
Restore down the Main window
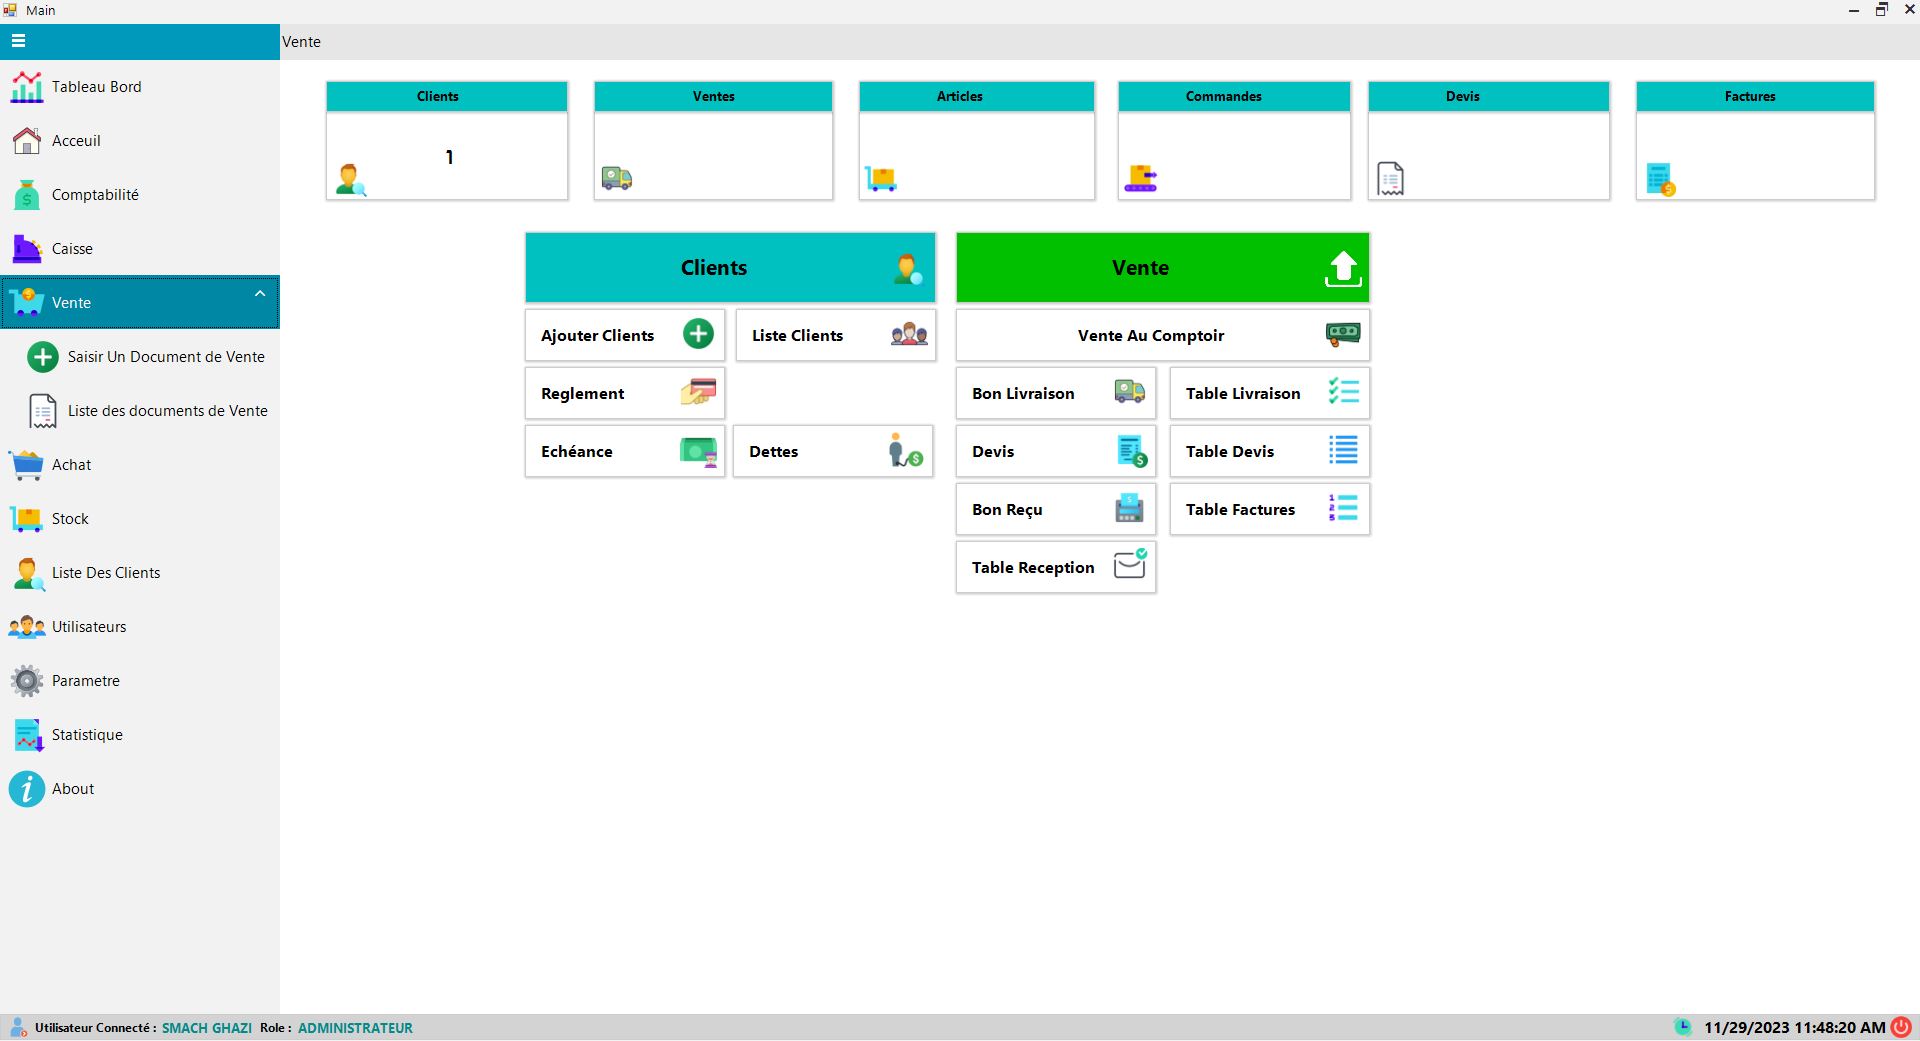[1881, 9]
